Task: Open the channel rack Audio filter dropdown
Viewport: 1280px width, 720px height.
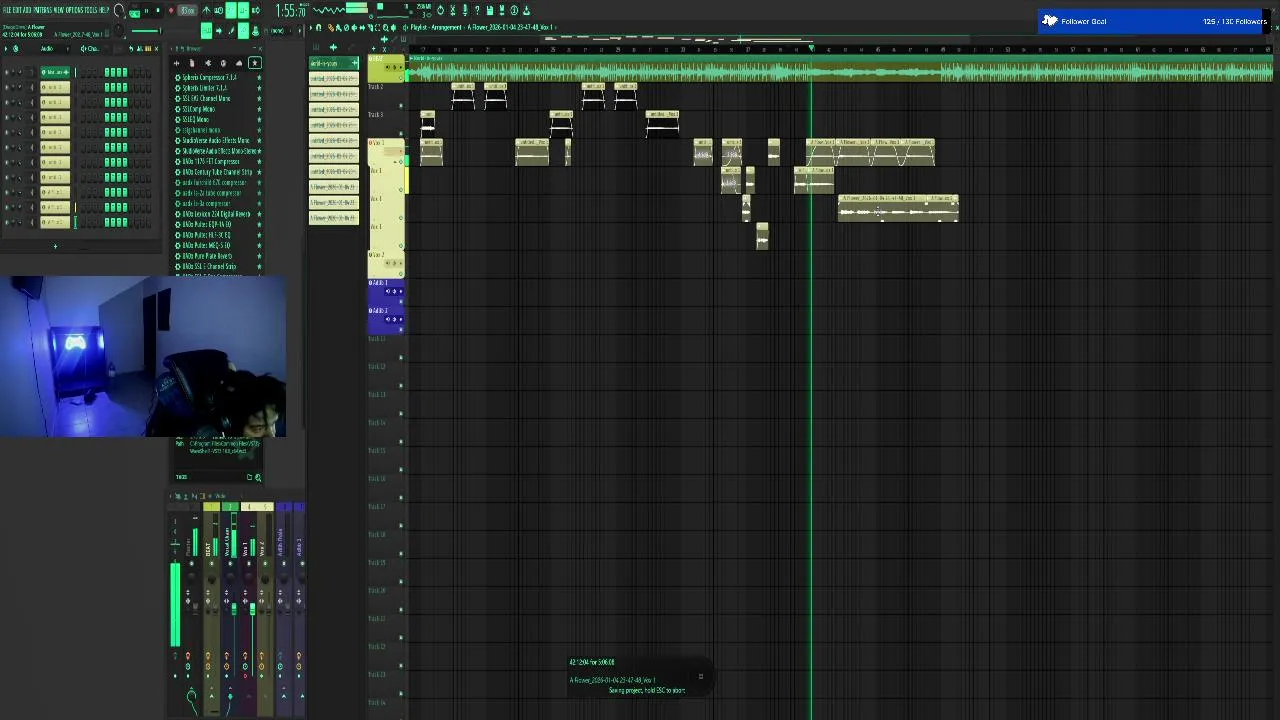Action: coord(55,49)
